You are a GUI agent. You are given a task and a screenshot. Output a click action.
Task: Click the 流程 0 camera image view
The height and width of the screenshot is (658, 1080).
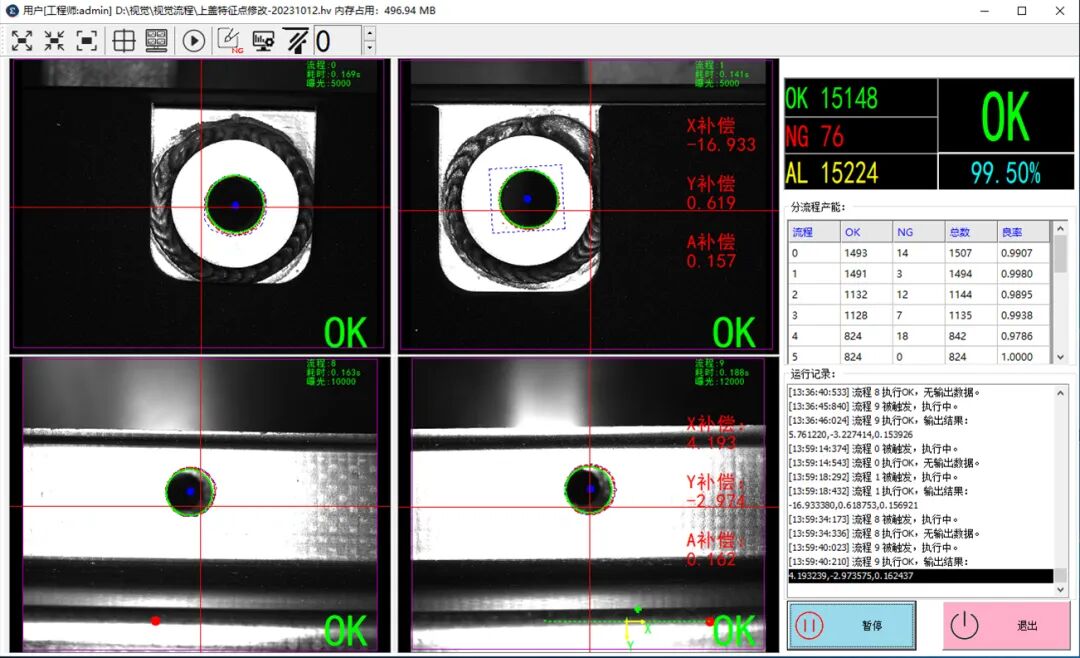pyautogui.click(x=200, y=206)
